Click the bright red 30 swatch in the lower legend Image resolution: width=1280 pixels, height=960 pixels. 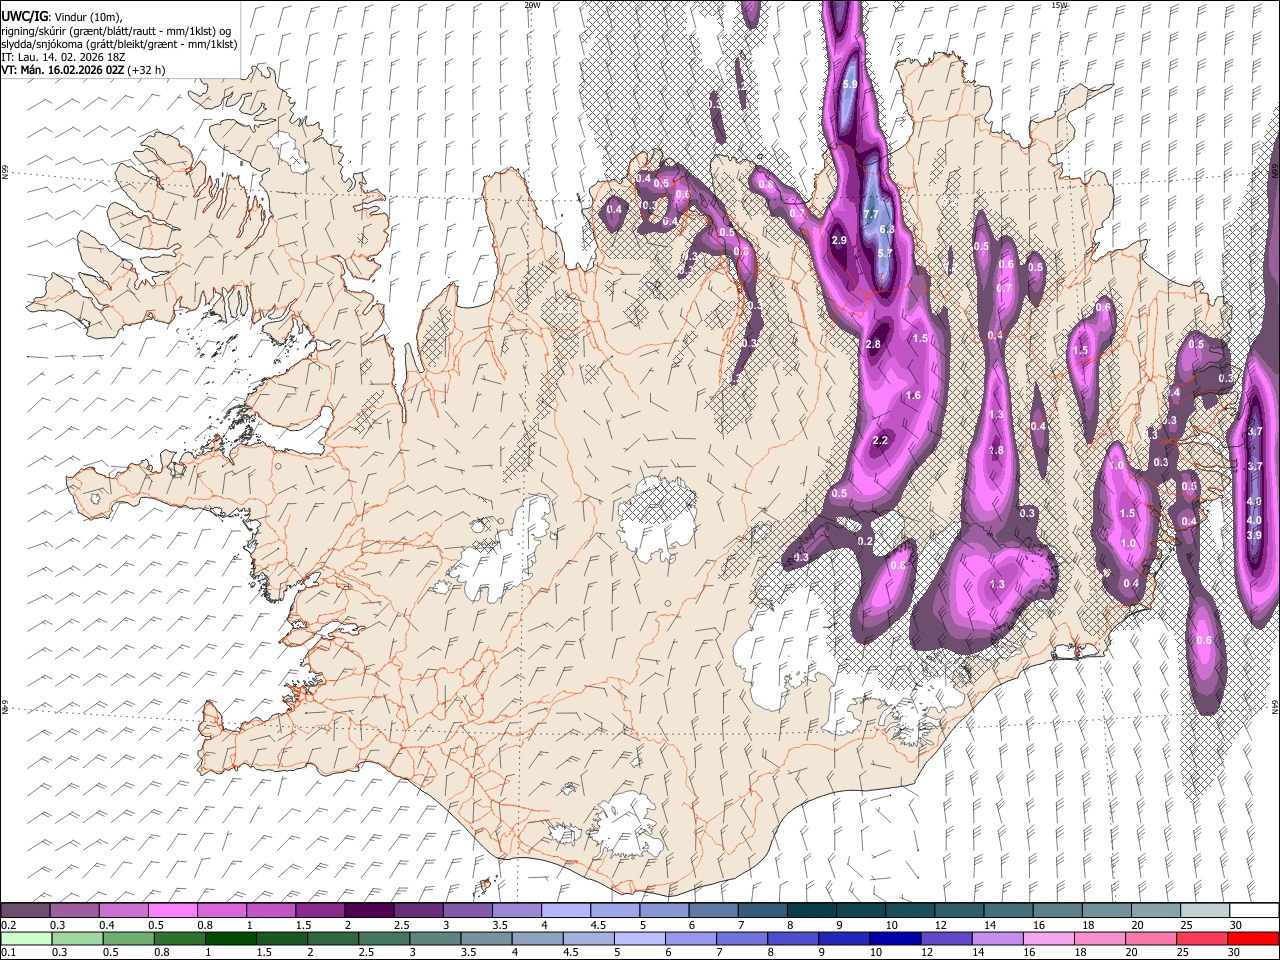click(x=1253, y=938)
